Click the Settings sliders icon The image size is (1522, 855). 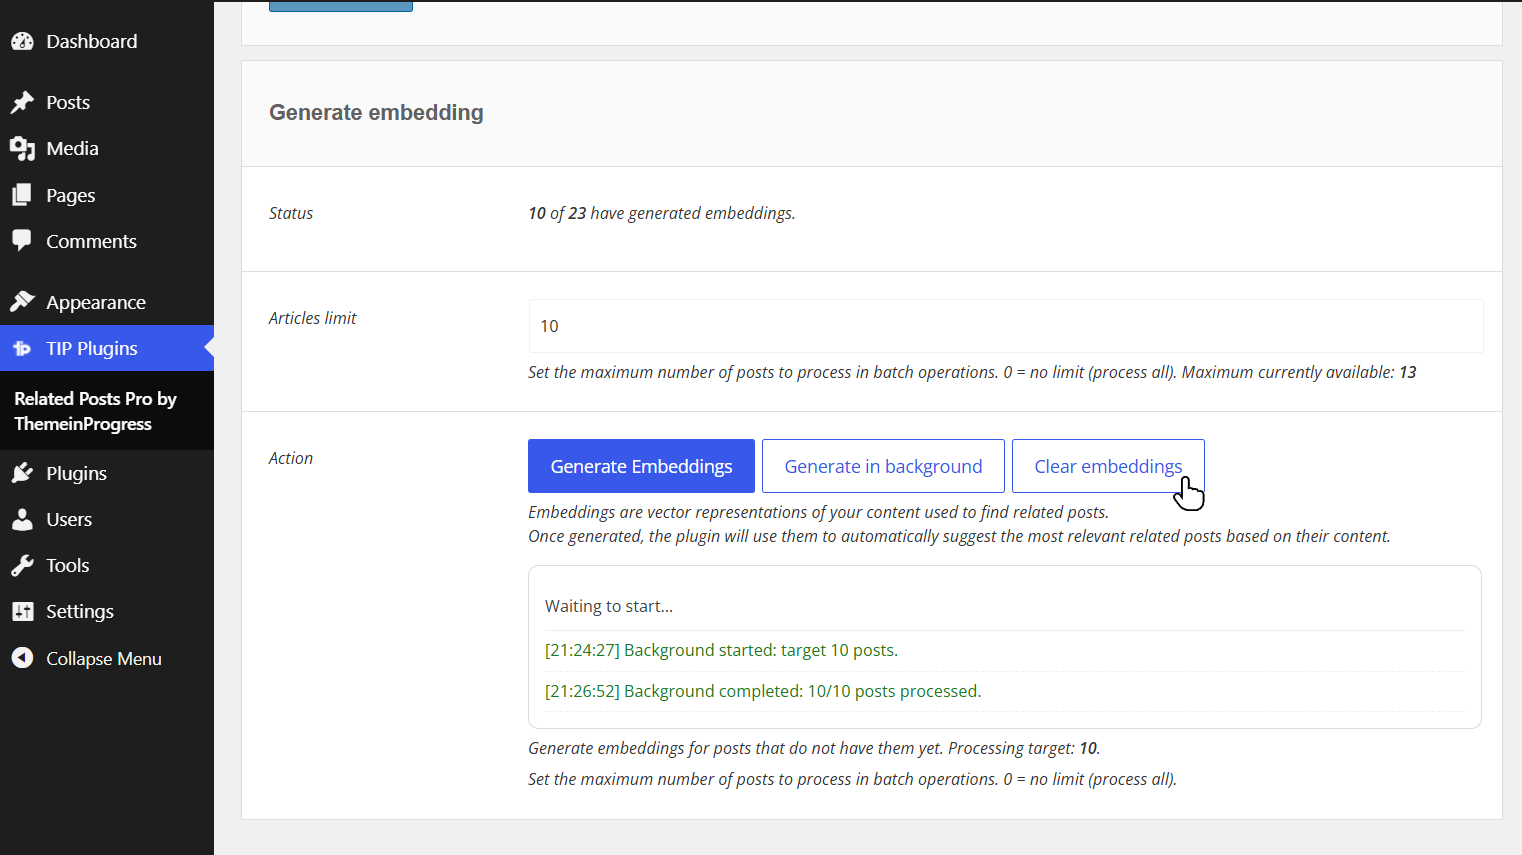tap(22, 611)
